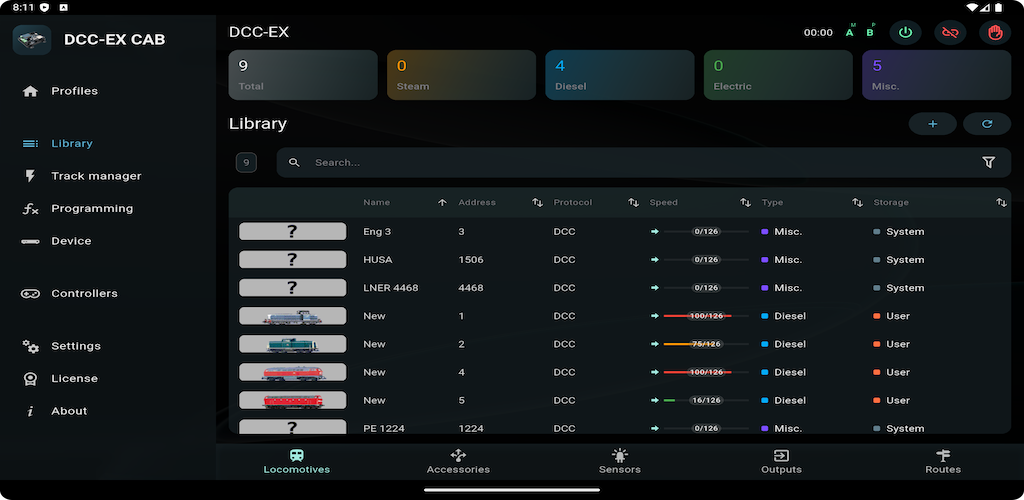Open the filter options funnel
The width and height of the screenshot is (1024, 500).
988,163
